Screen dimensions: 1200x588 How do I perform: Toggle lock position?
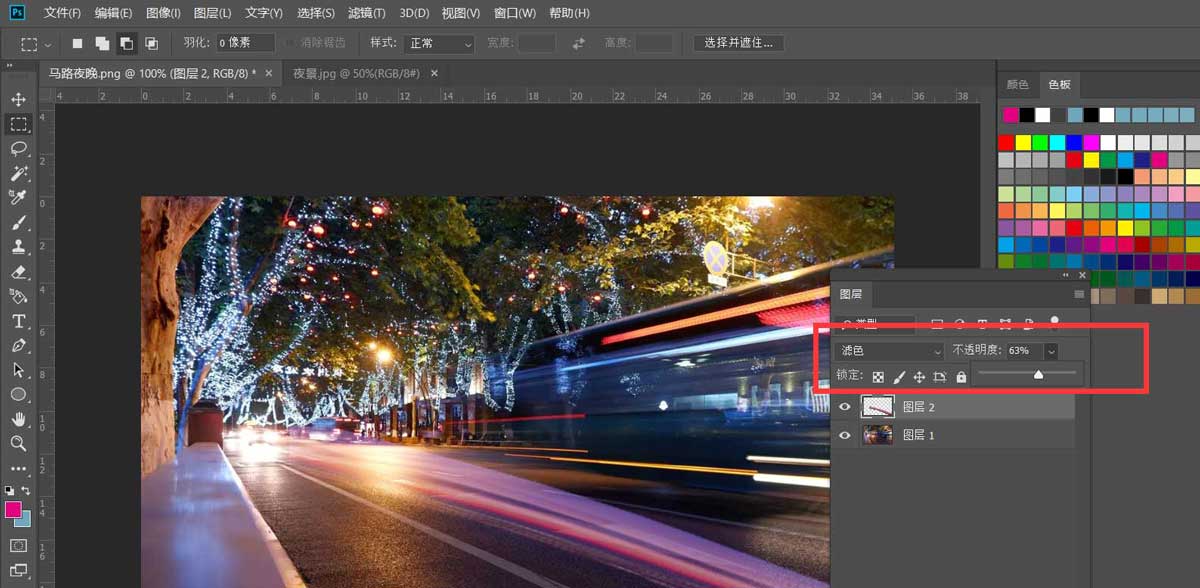coord(919,377)
